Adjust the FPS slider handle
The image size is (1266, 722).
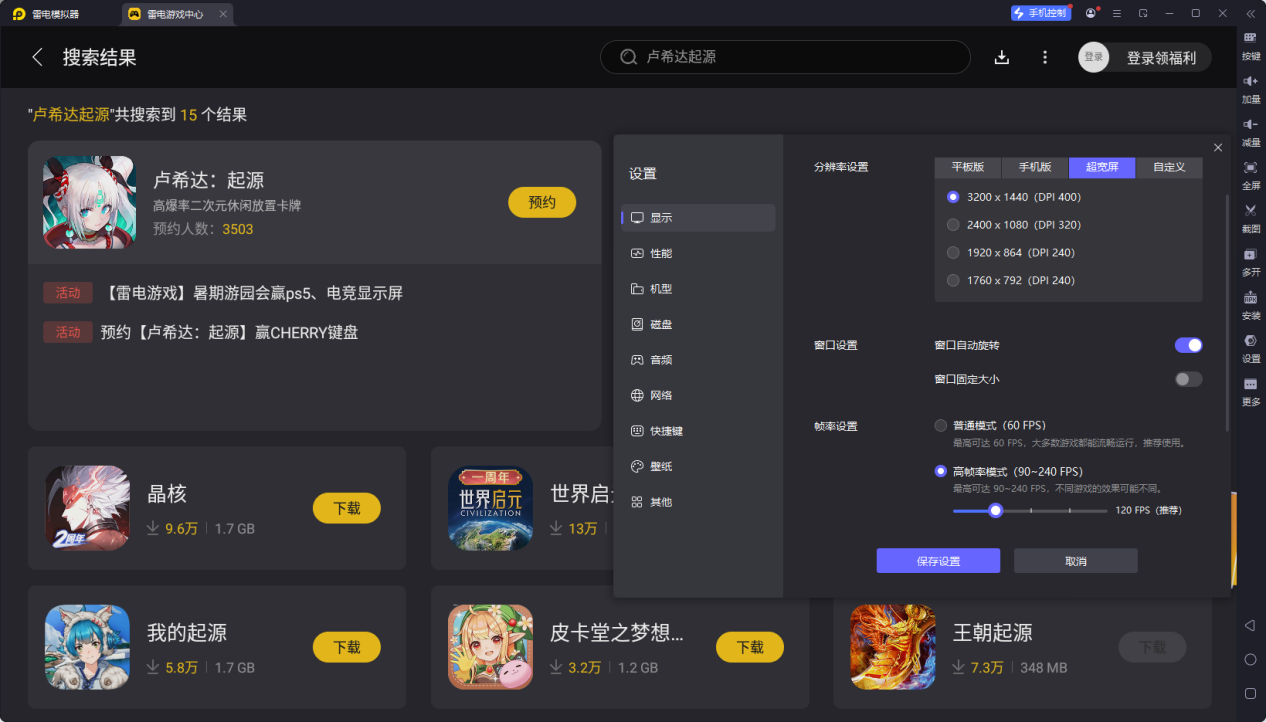tap(995, 510)
